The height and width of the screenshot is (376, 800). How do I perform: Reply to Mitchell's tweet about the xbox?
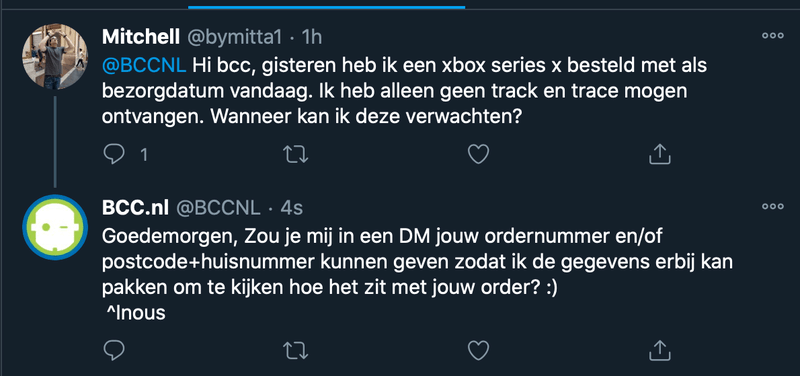(114, 154)
